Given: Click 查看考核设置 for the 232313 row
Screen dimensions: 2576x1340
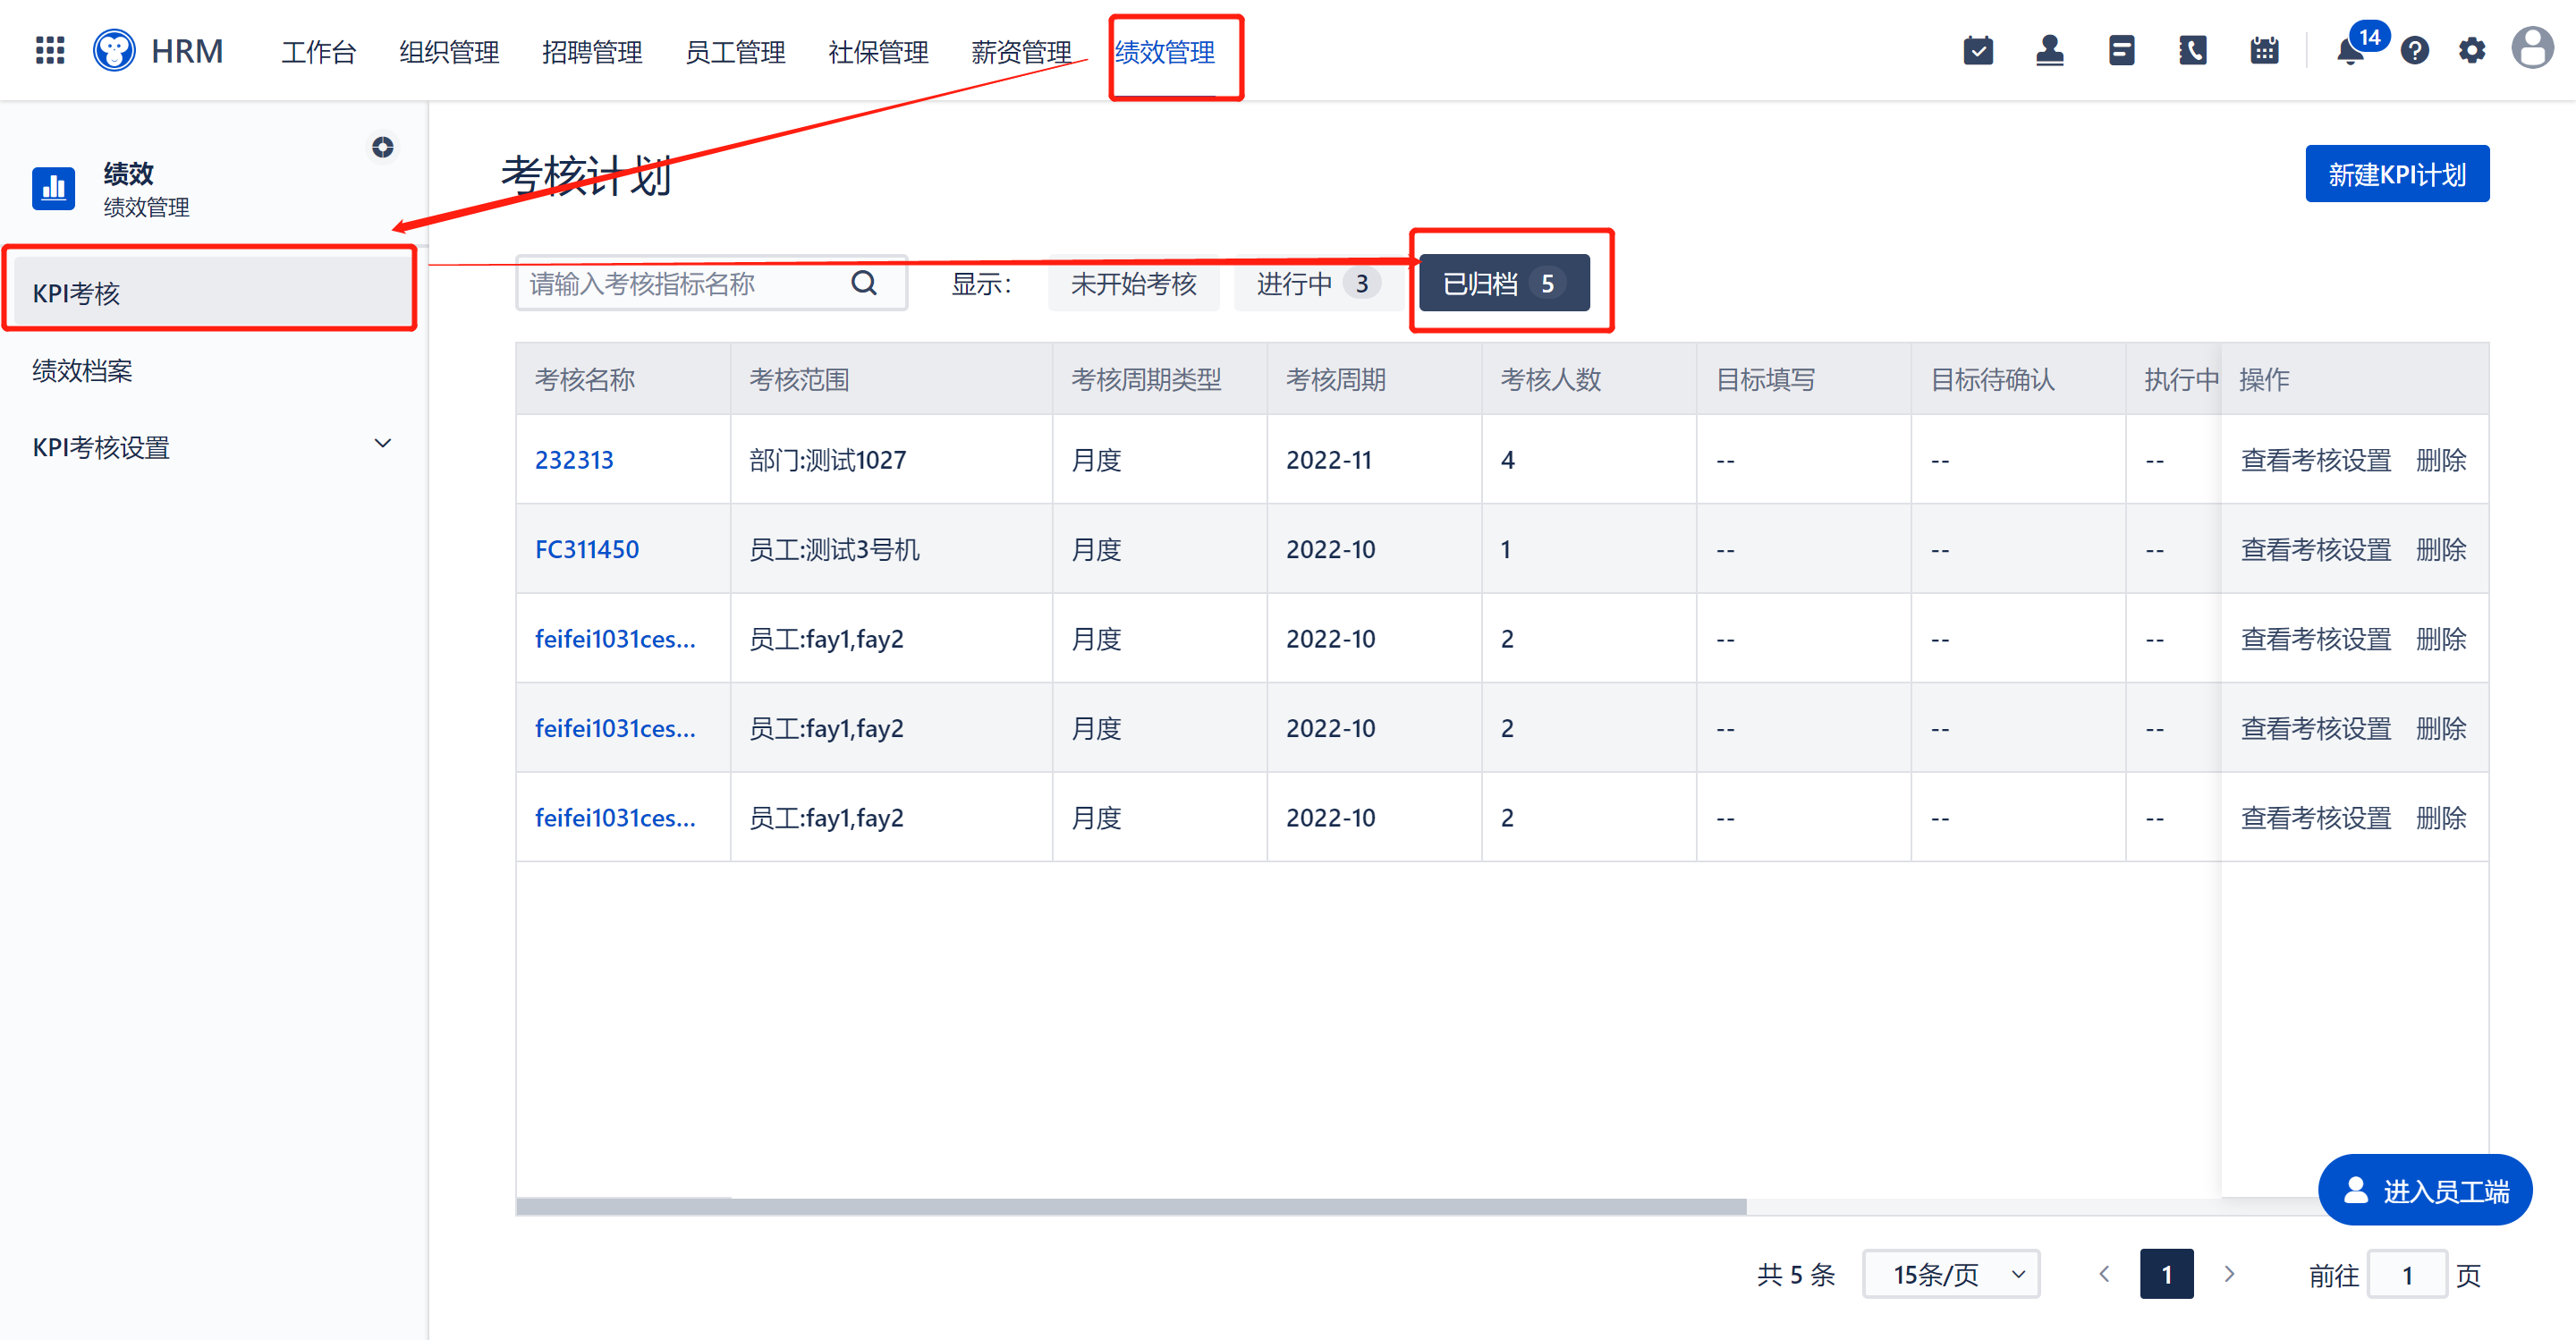Looking at the screenshot, I should tap(2315, 459).
